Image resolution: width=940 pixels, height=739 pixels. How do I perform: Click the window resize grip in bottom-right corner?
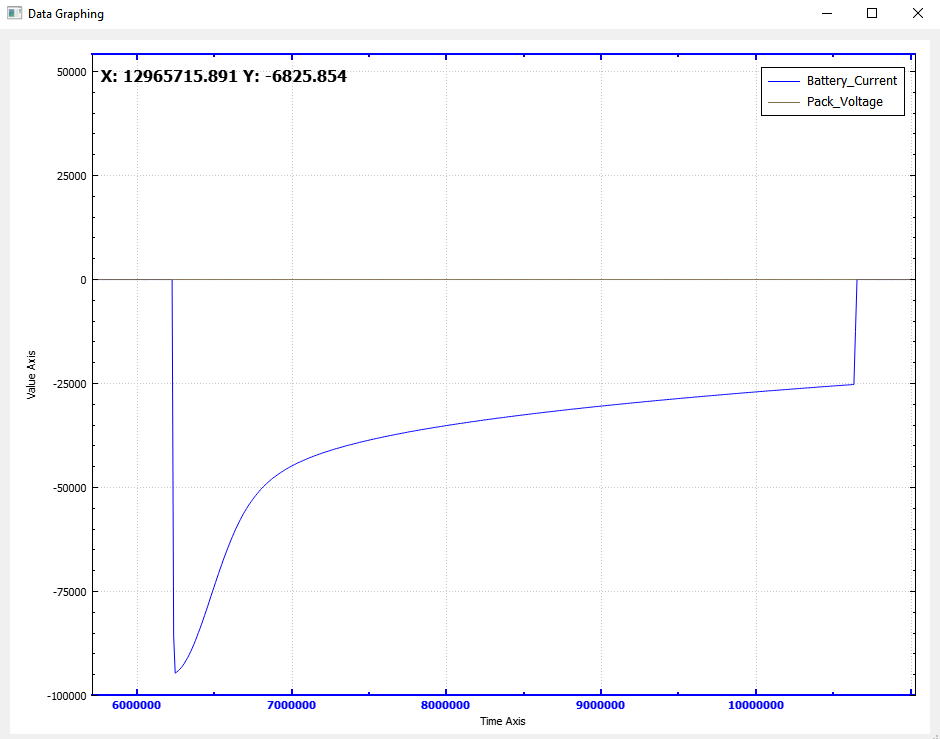click(935, 734)
